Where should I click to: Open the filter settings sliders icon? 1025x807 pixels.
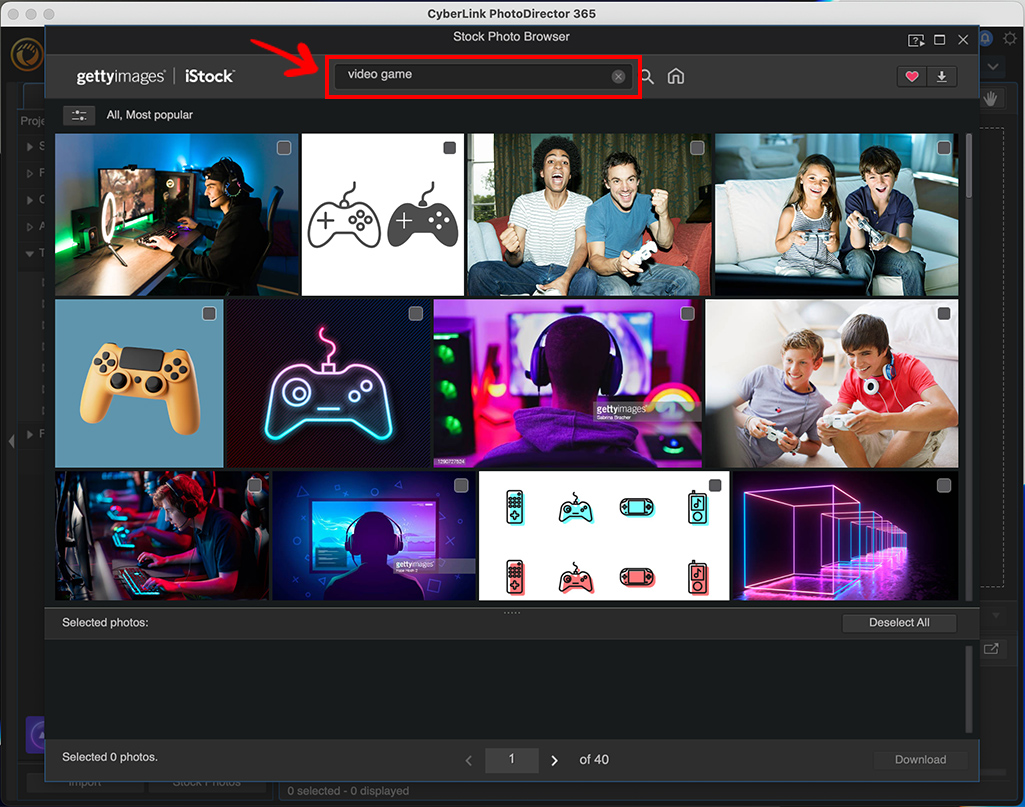pyautogui.click(x=78, y=115)
